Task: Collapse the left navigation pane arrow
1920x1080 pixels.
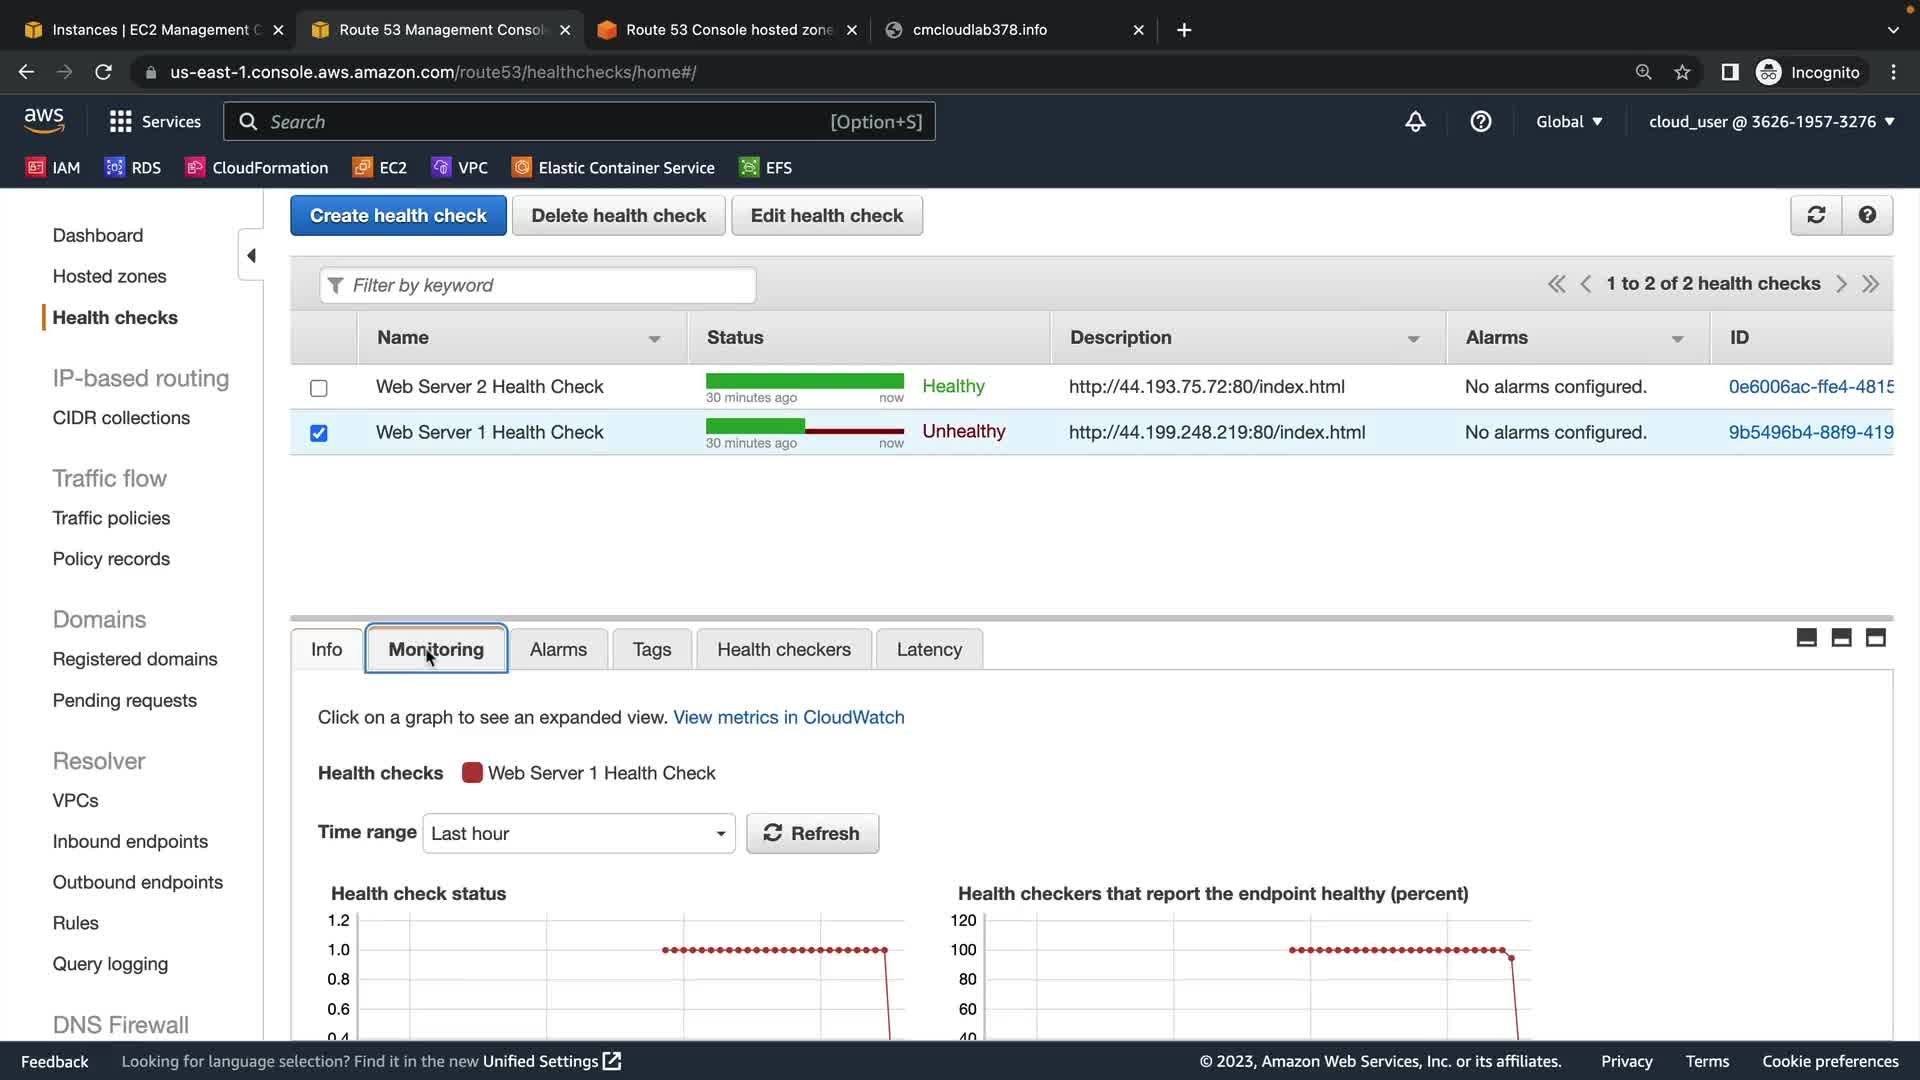Action: pyautogui.click(x=251, y=256)
